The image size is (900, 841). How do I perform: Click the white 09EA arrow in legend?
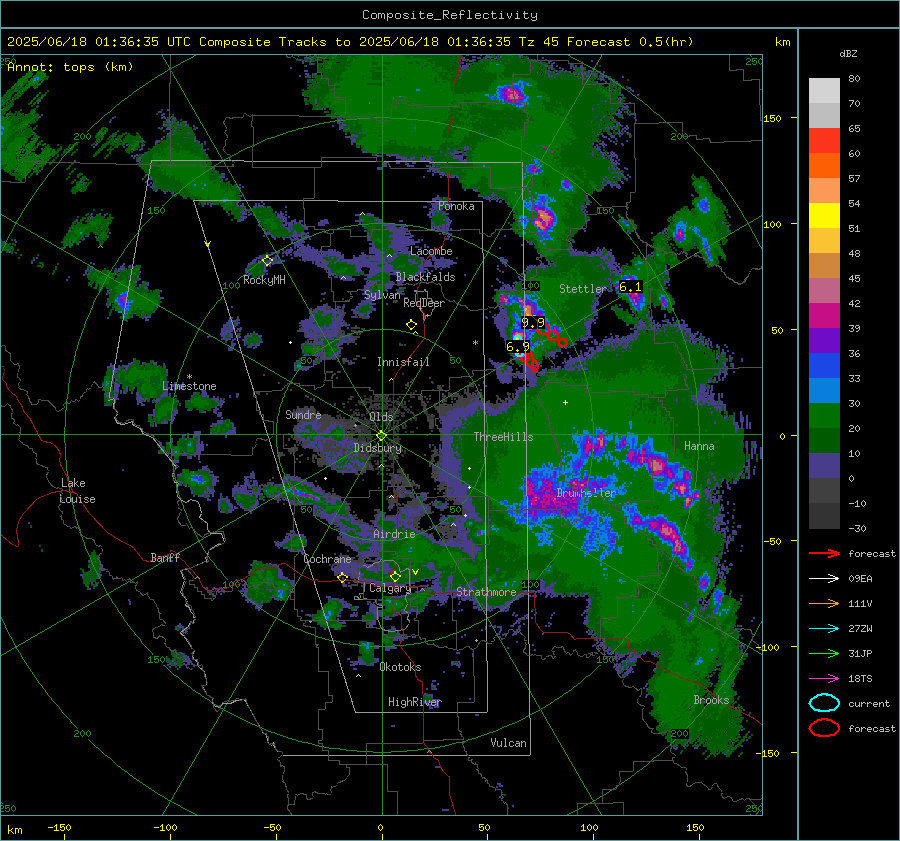(824, 579)
